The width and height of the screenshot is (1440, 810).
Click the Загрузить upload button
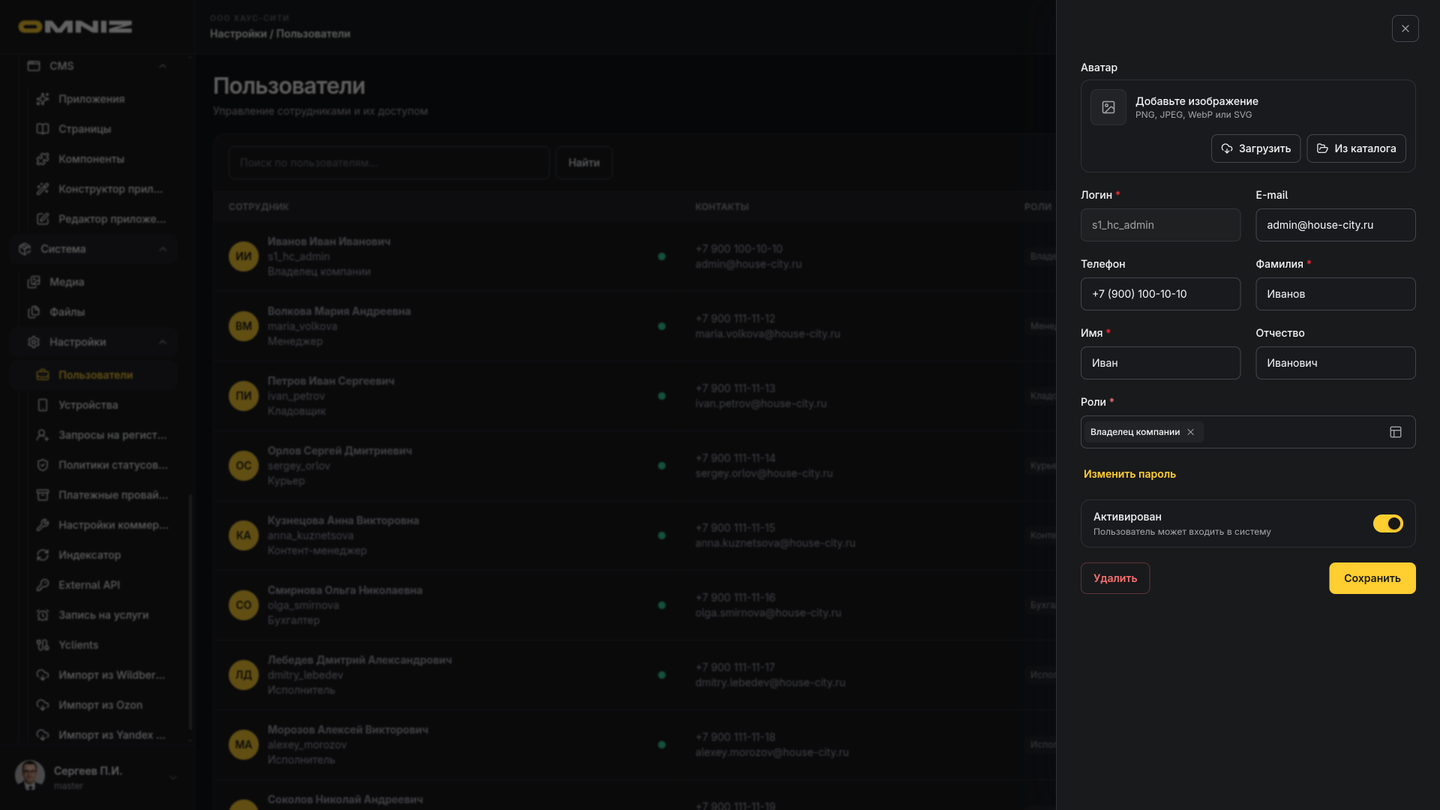(x=1256, y=148)
